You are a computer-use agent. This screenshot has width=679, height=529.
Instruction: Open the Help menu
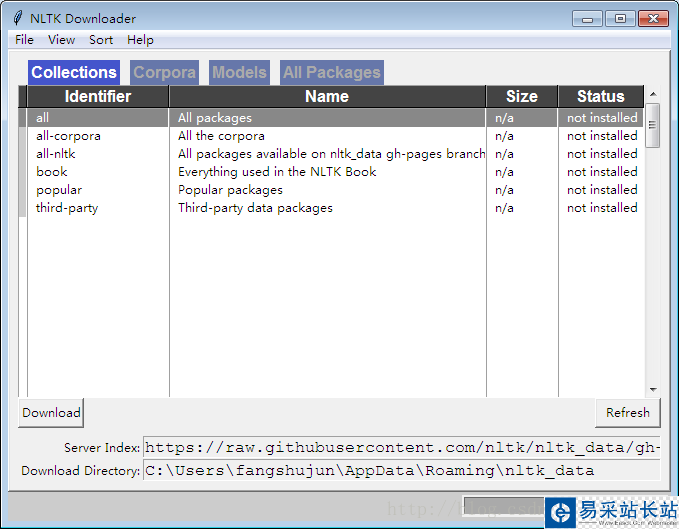coord(140,40)
